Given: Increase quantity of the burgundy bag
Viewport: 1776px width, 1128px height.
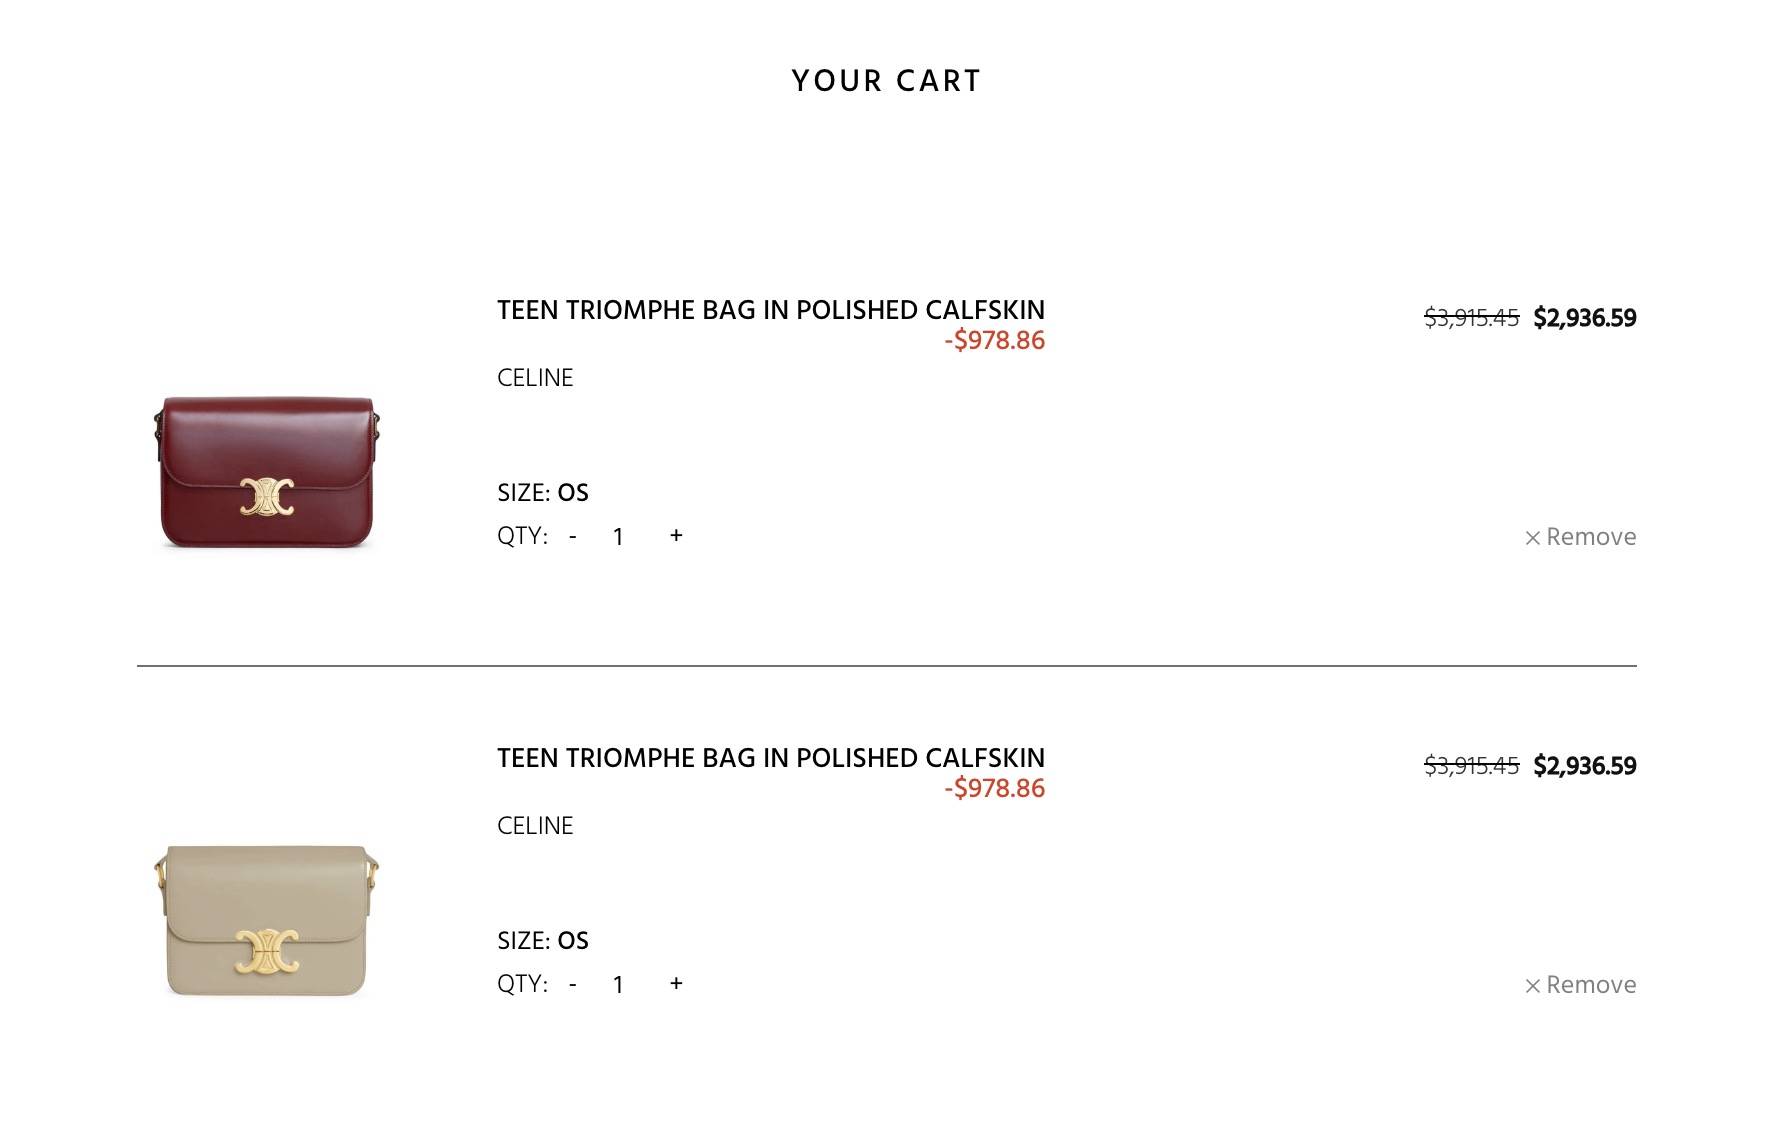Looking at the screenshot, I should tap(676, 536).
